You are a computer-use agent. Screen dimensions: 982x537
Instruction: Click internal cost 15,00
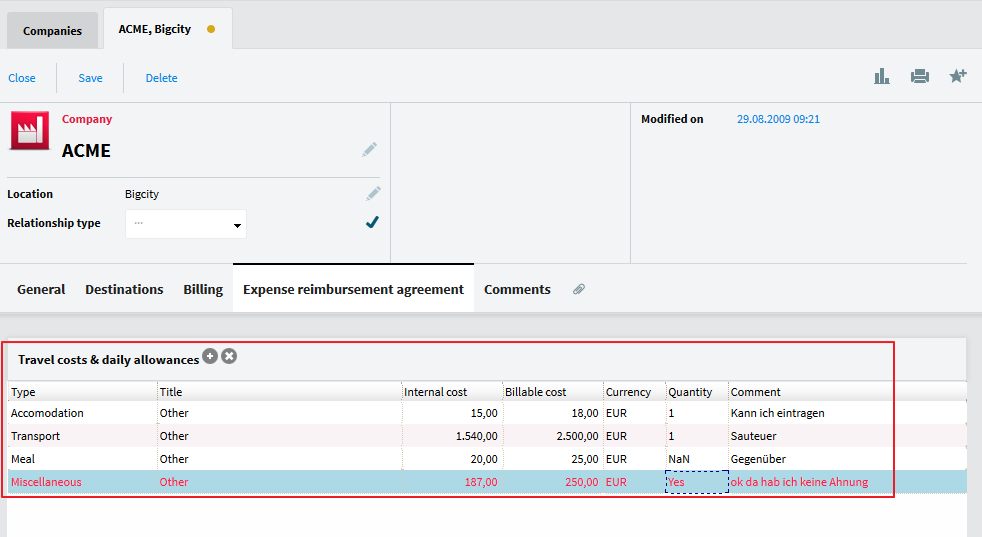point(484,414)
